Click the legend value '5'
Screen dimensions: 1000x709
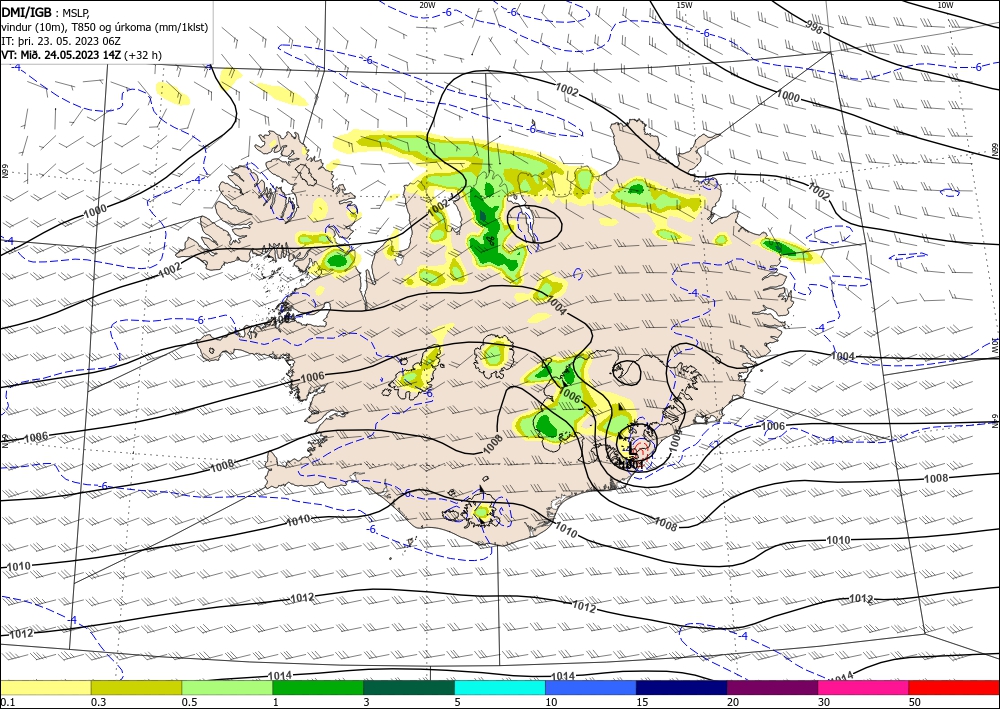(458, 702)
